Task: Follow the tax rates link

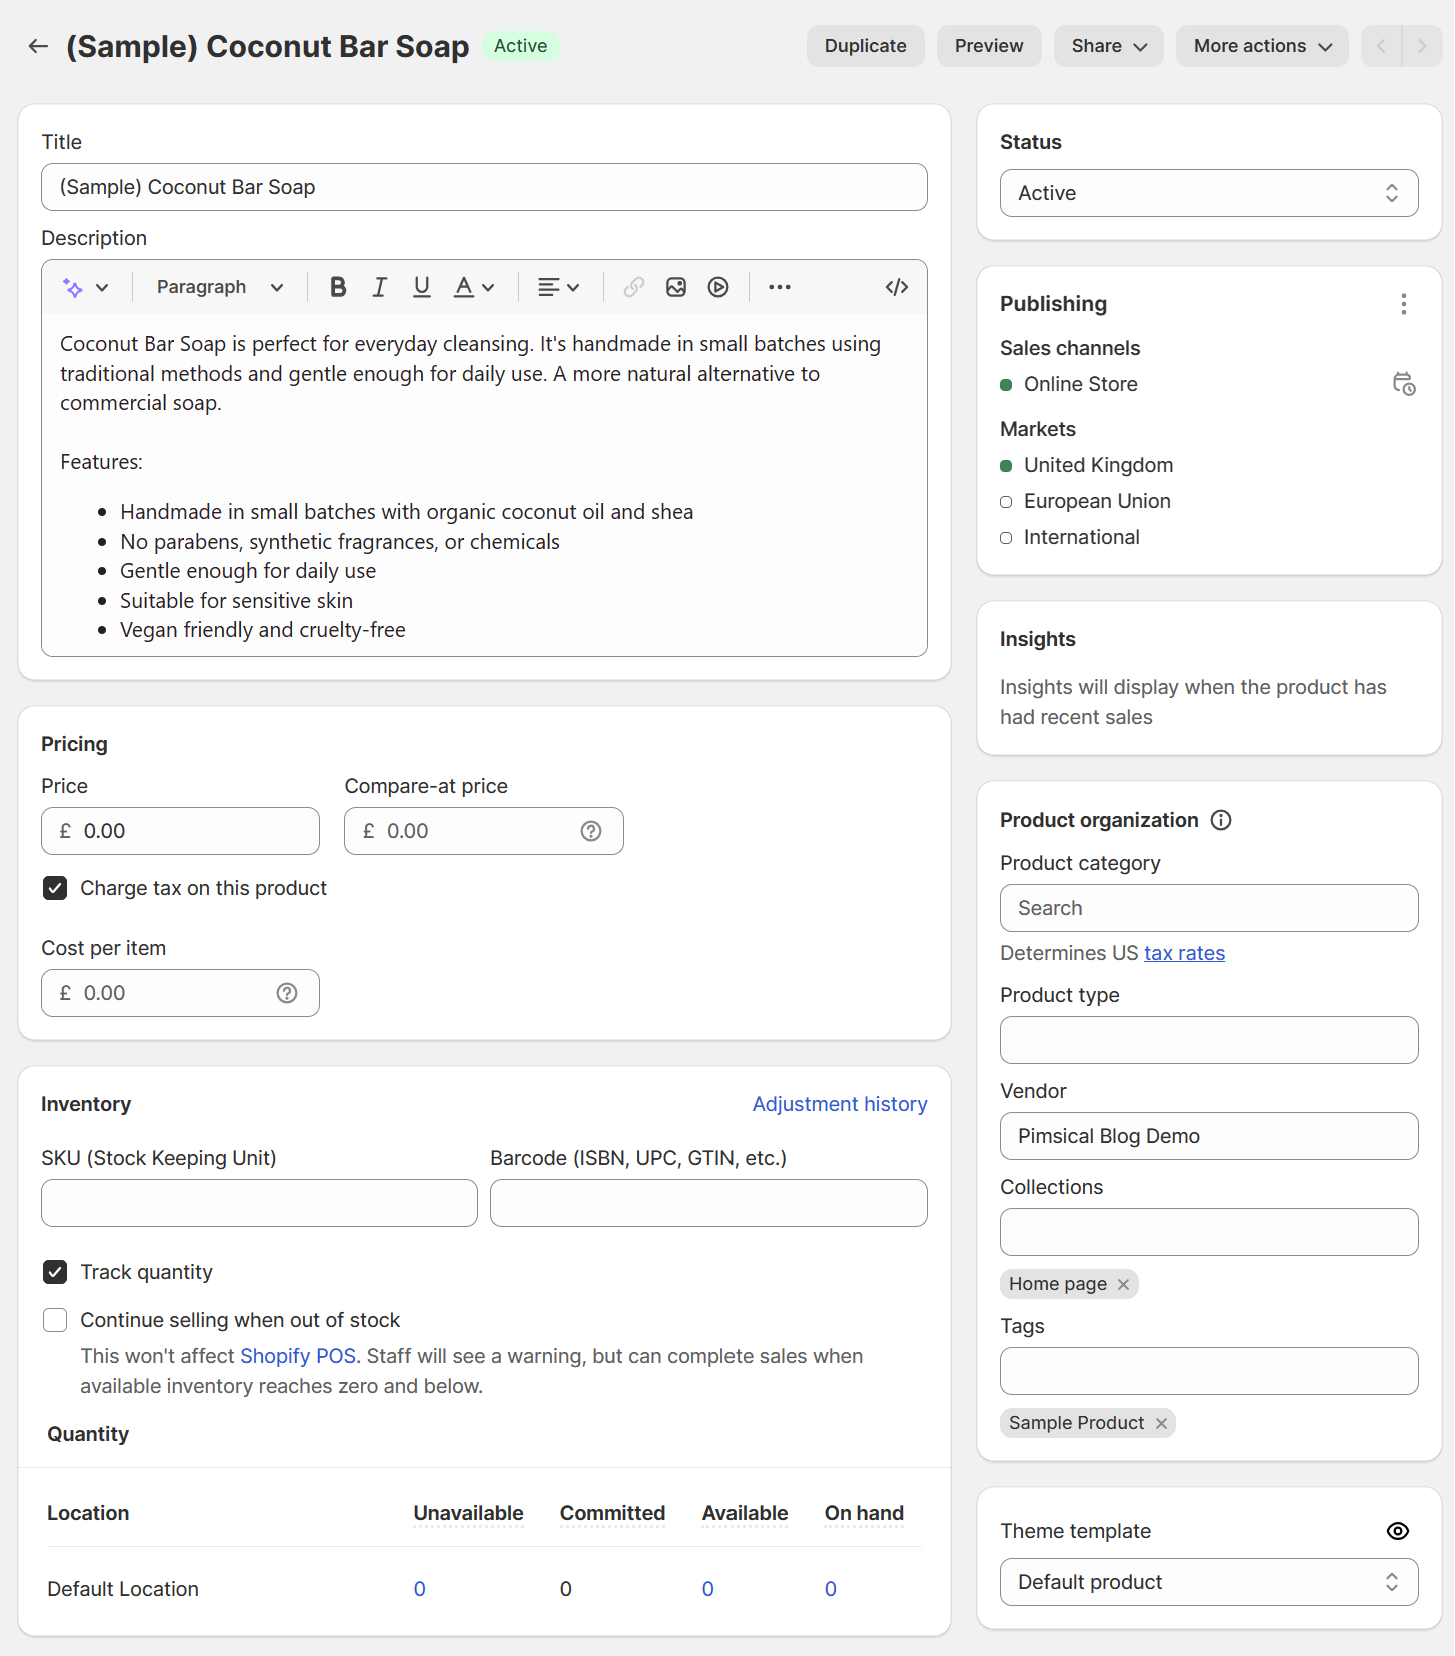Action: coord(1184,953)
